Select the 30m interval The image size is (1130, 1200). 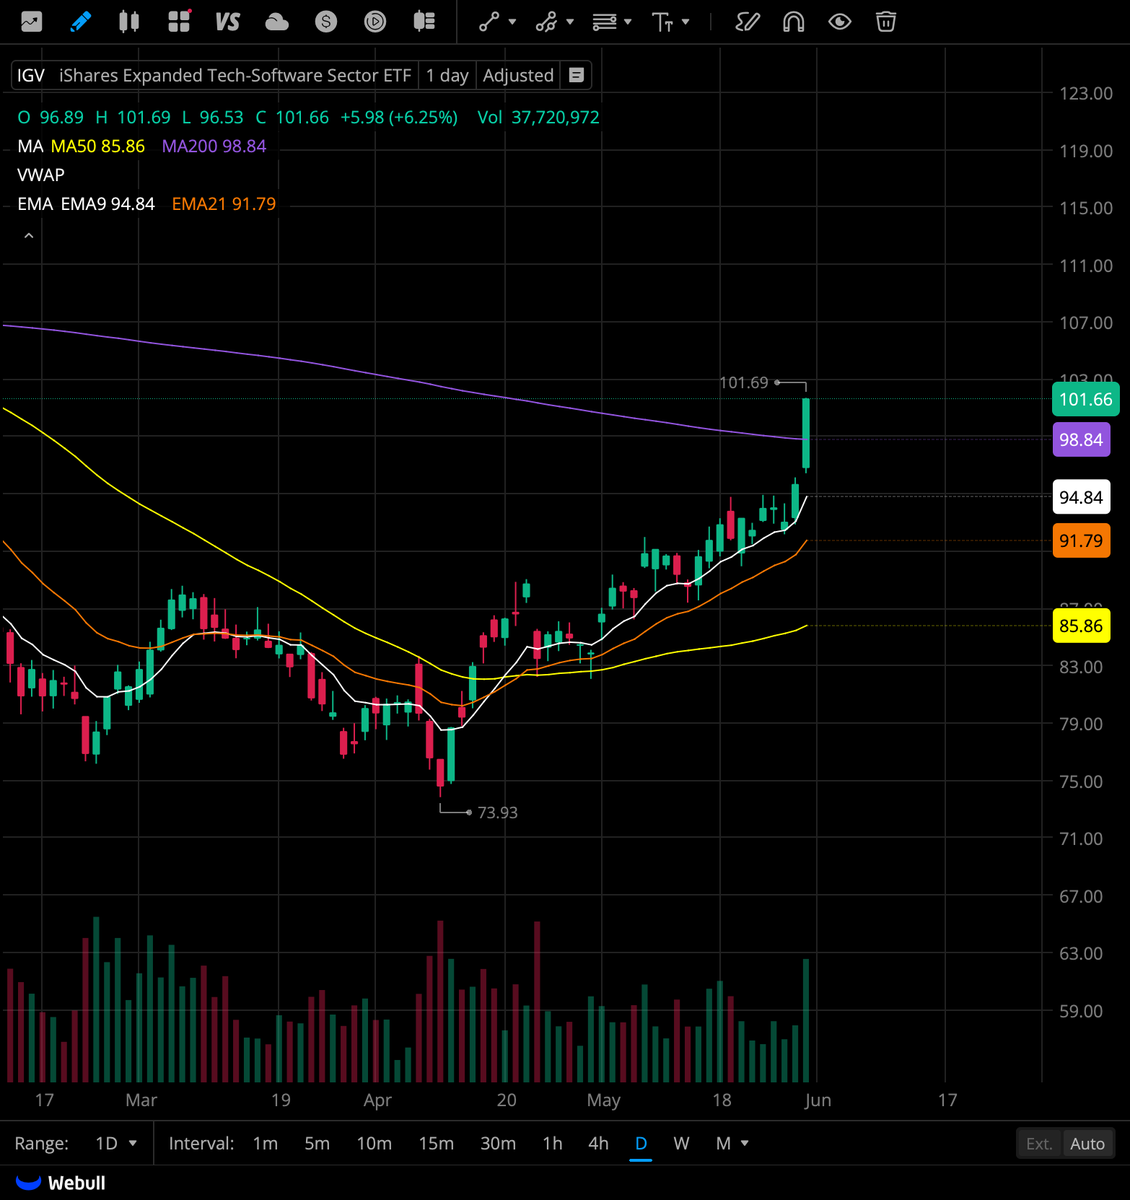(x=498, y=1143)
